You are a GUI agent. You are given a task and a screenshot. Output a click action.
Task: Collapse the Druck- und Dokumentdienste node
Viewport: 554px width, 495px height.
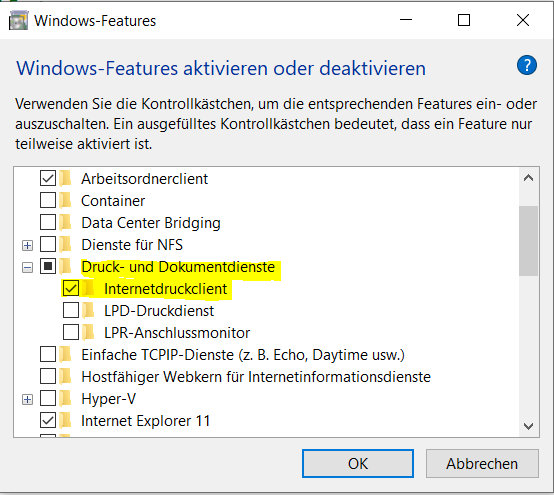coord(27,267)
